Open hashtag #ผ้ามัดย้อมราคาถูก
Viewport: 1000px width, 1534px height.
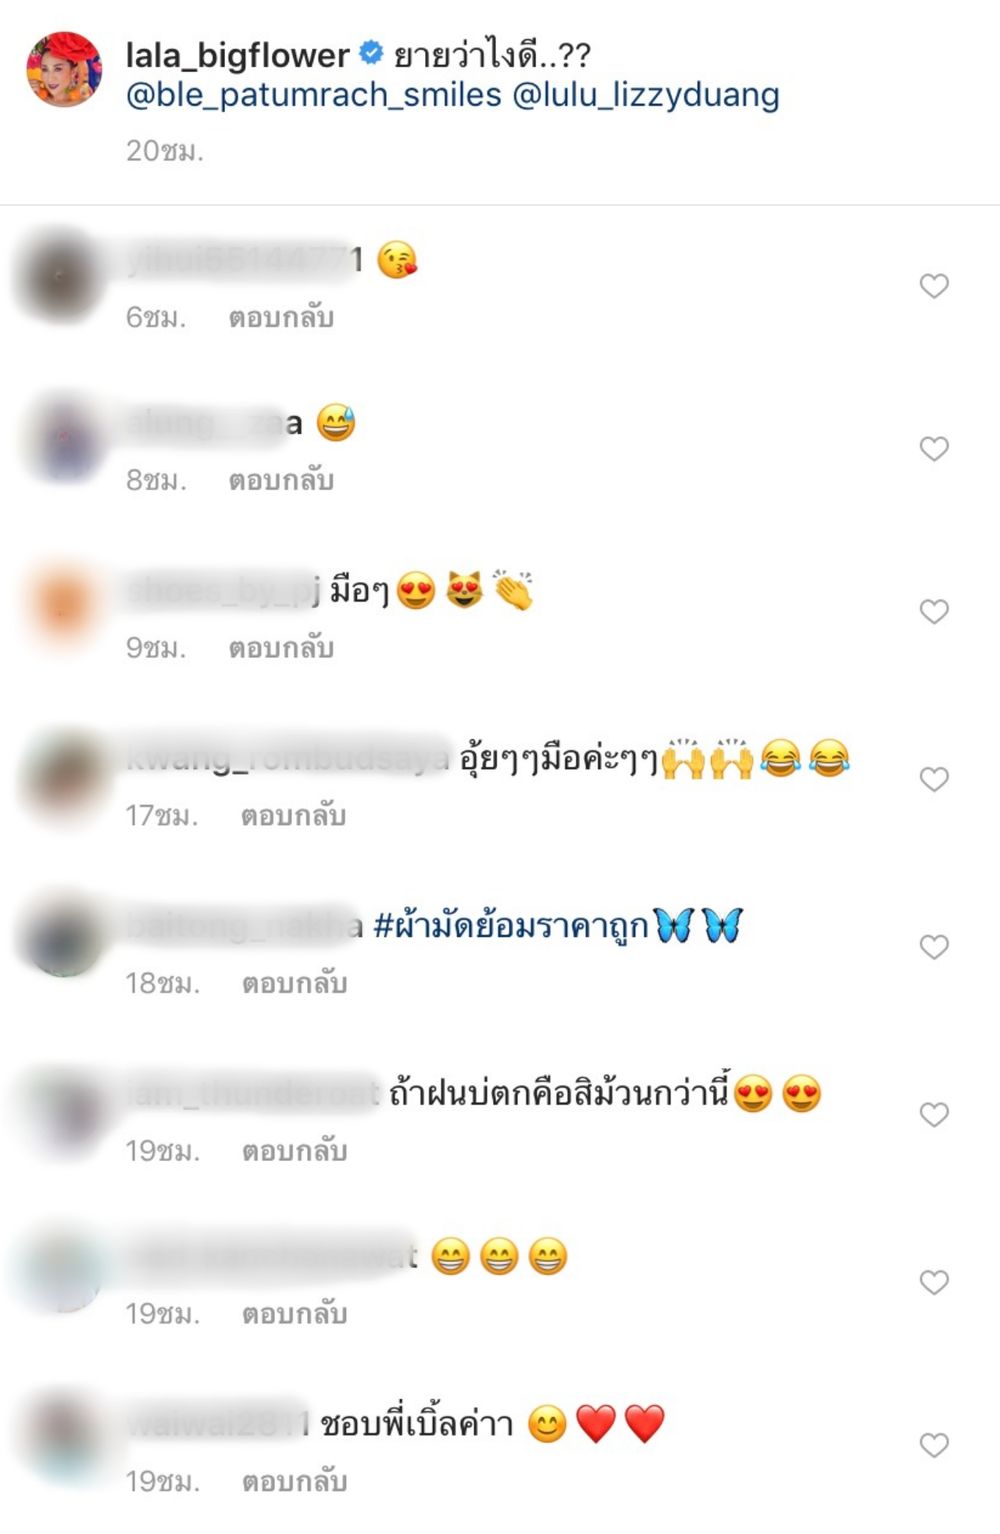click(511, 926)
